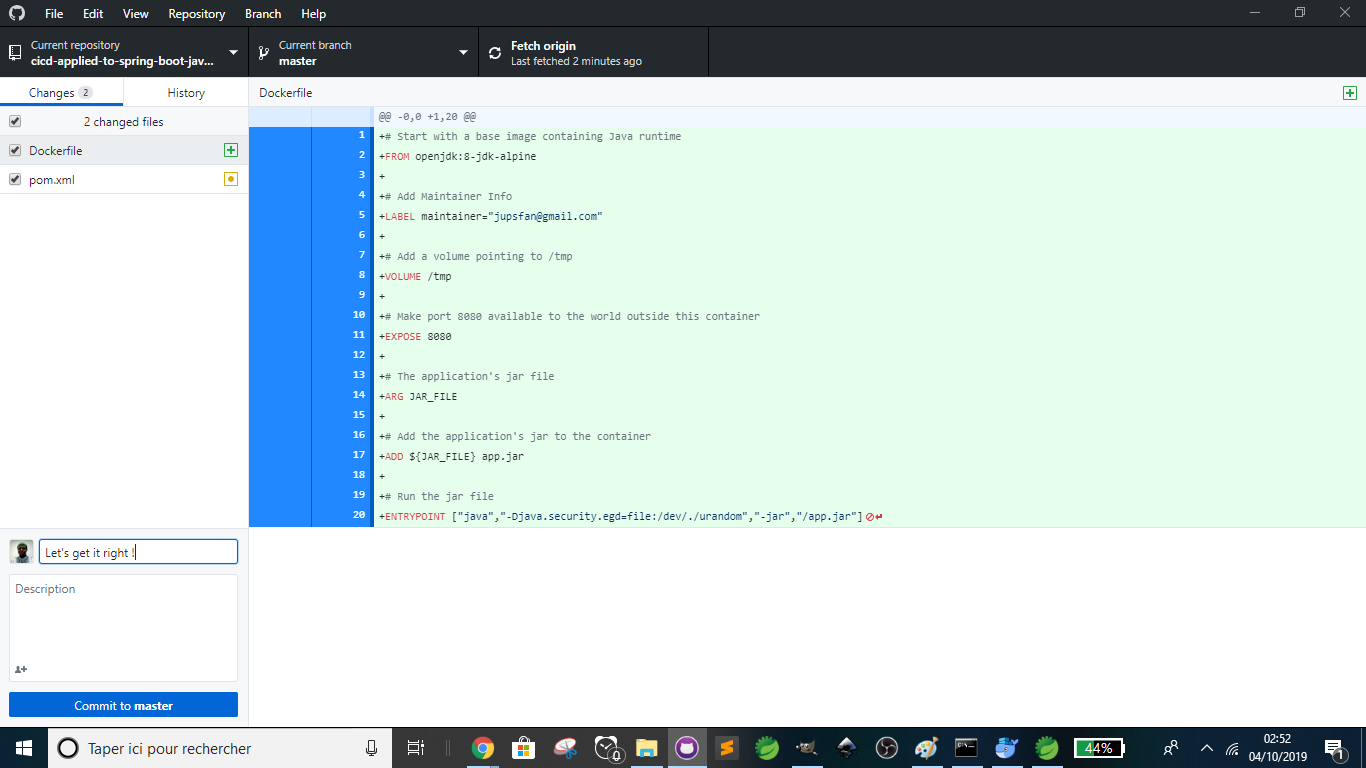This screenshot has height=768, width=1366.
Task: Click the add co-authors icon in description box
Action: [21, 669]
